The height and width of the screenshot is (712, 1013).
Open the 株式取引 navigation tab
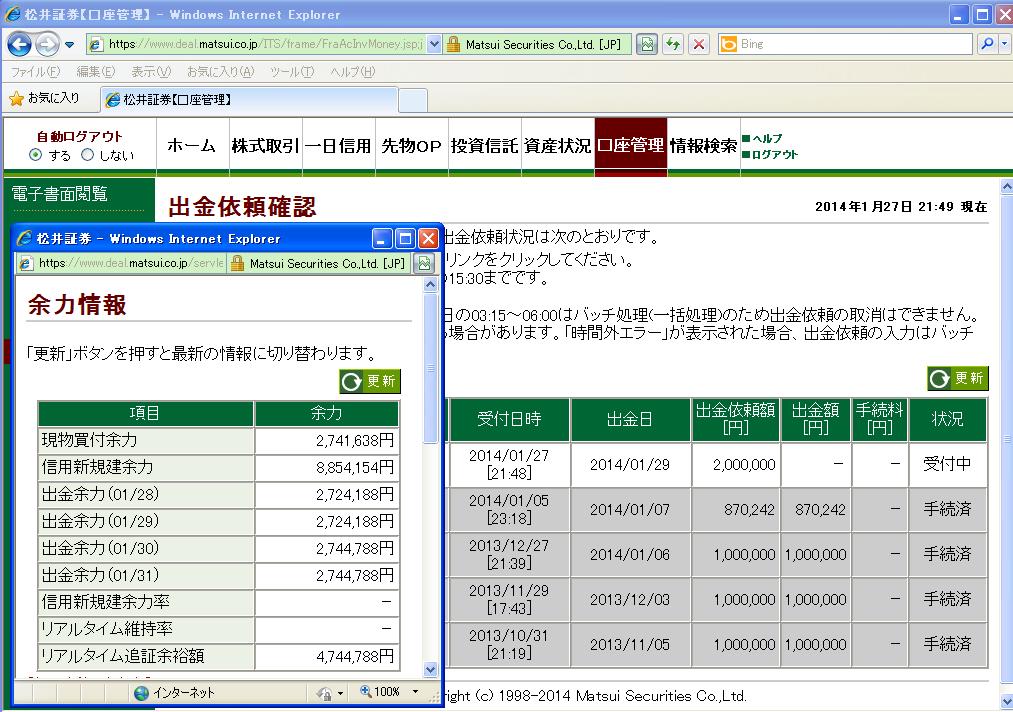pos(265,146)
